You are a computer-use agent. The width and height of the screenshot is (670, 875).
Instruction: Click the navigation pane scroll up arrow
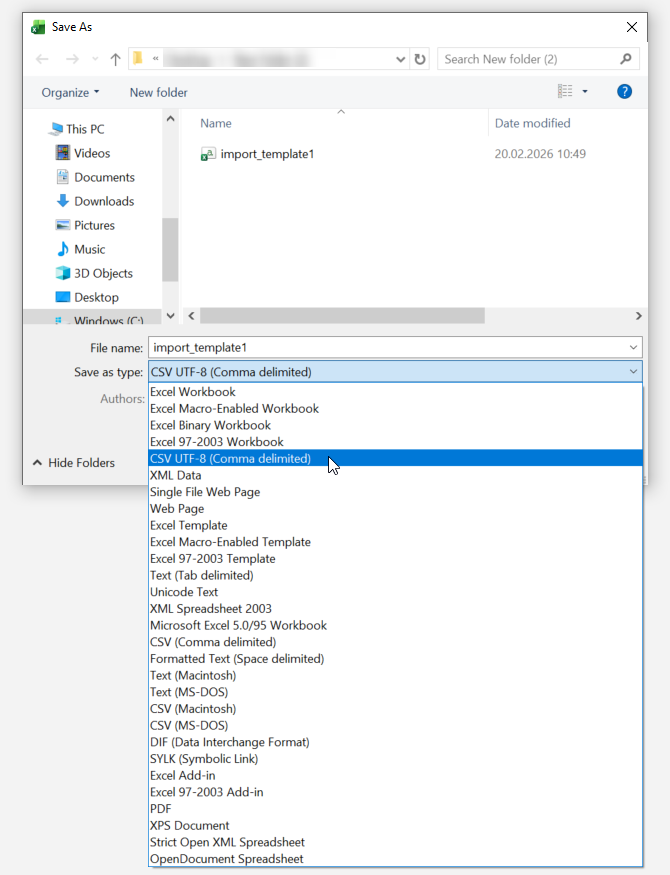click(170, 118)
